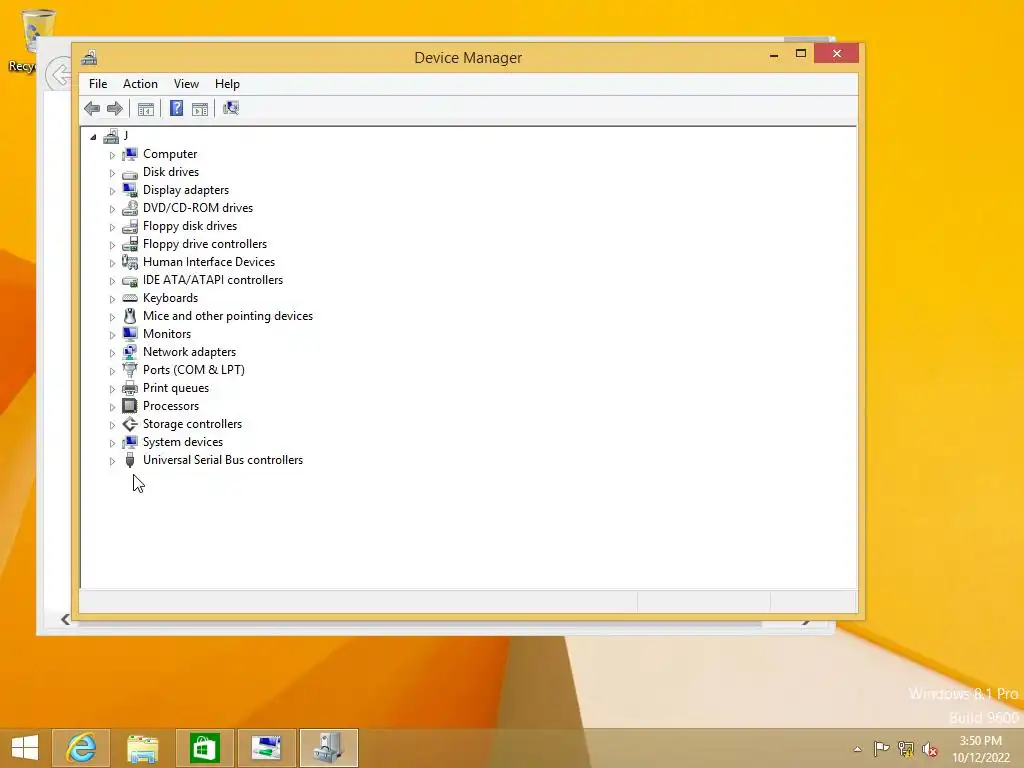Select the Ports (COM & LPT) icon
The width and height of the screenshot is (1024, 768).
(x=130, y=370)
